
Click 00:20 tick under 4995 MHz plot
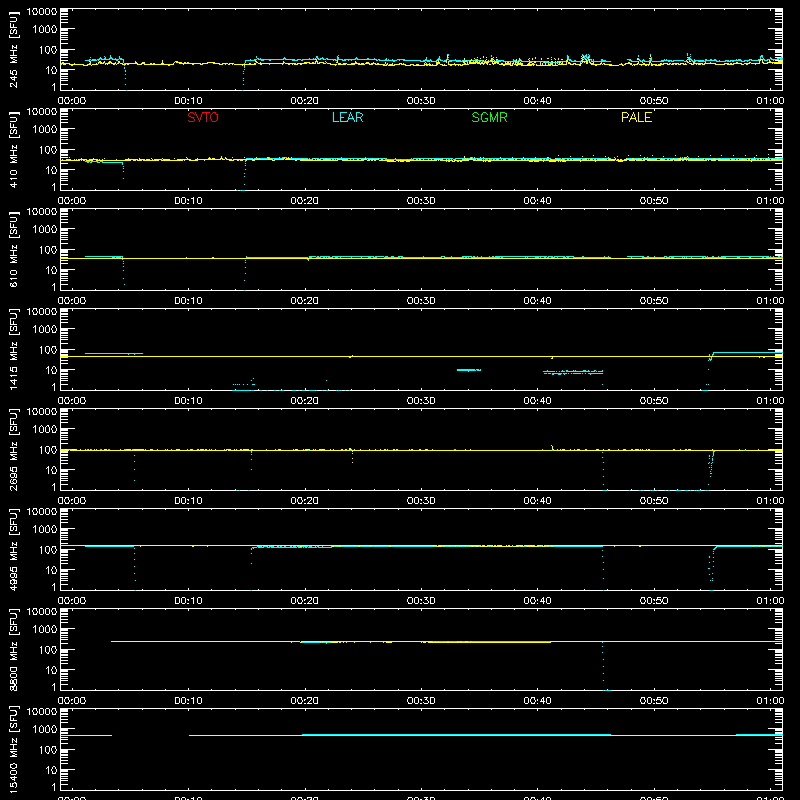305,601
